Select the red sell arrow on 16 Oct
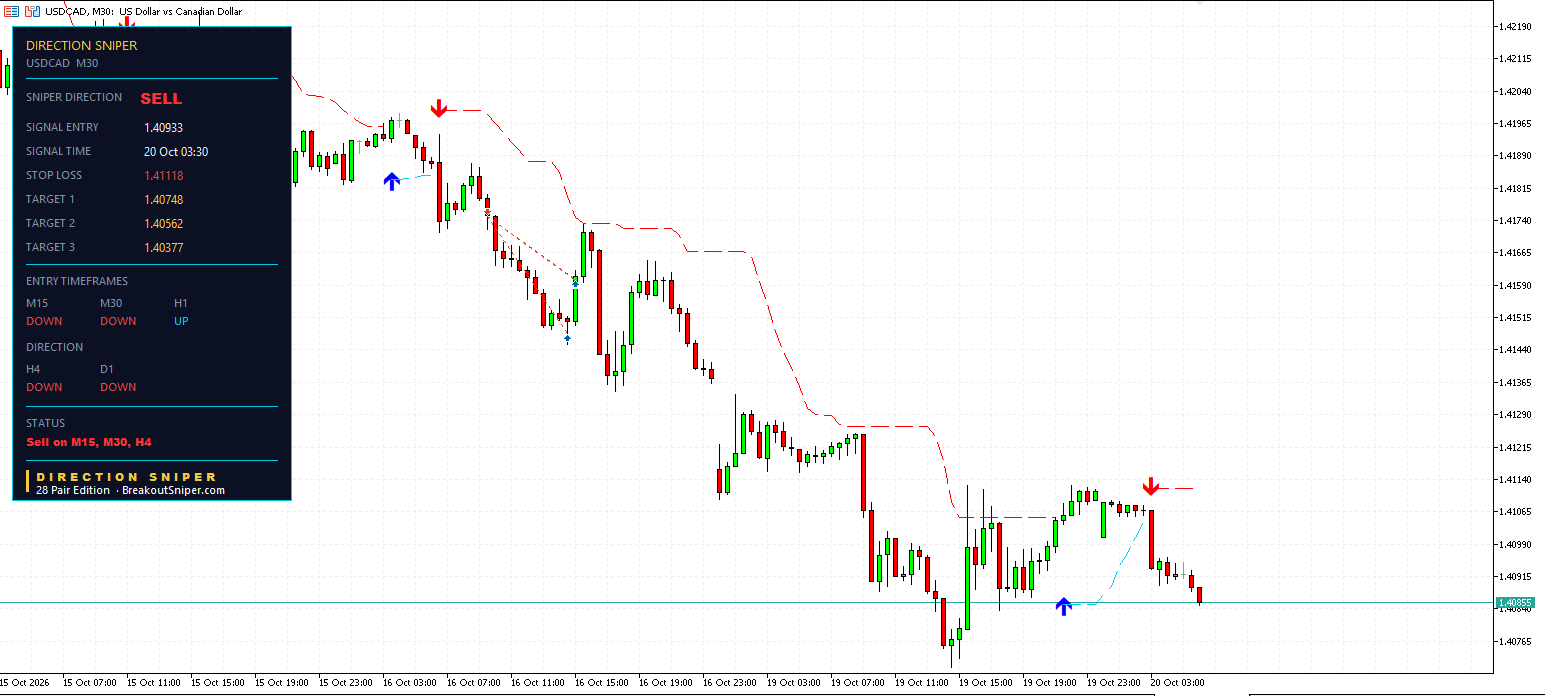This screenshot has height=696, width=1545. coord(439,108)
